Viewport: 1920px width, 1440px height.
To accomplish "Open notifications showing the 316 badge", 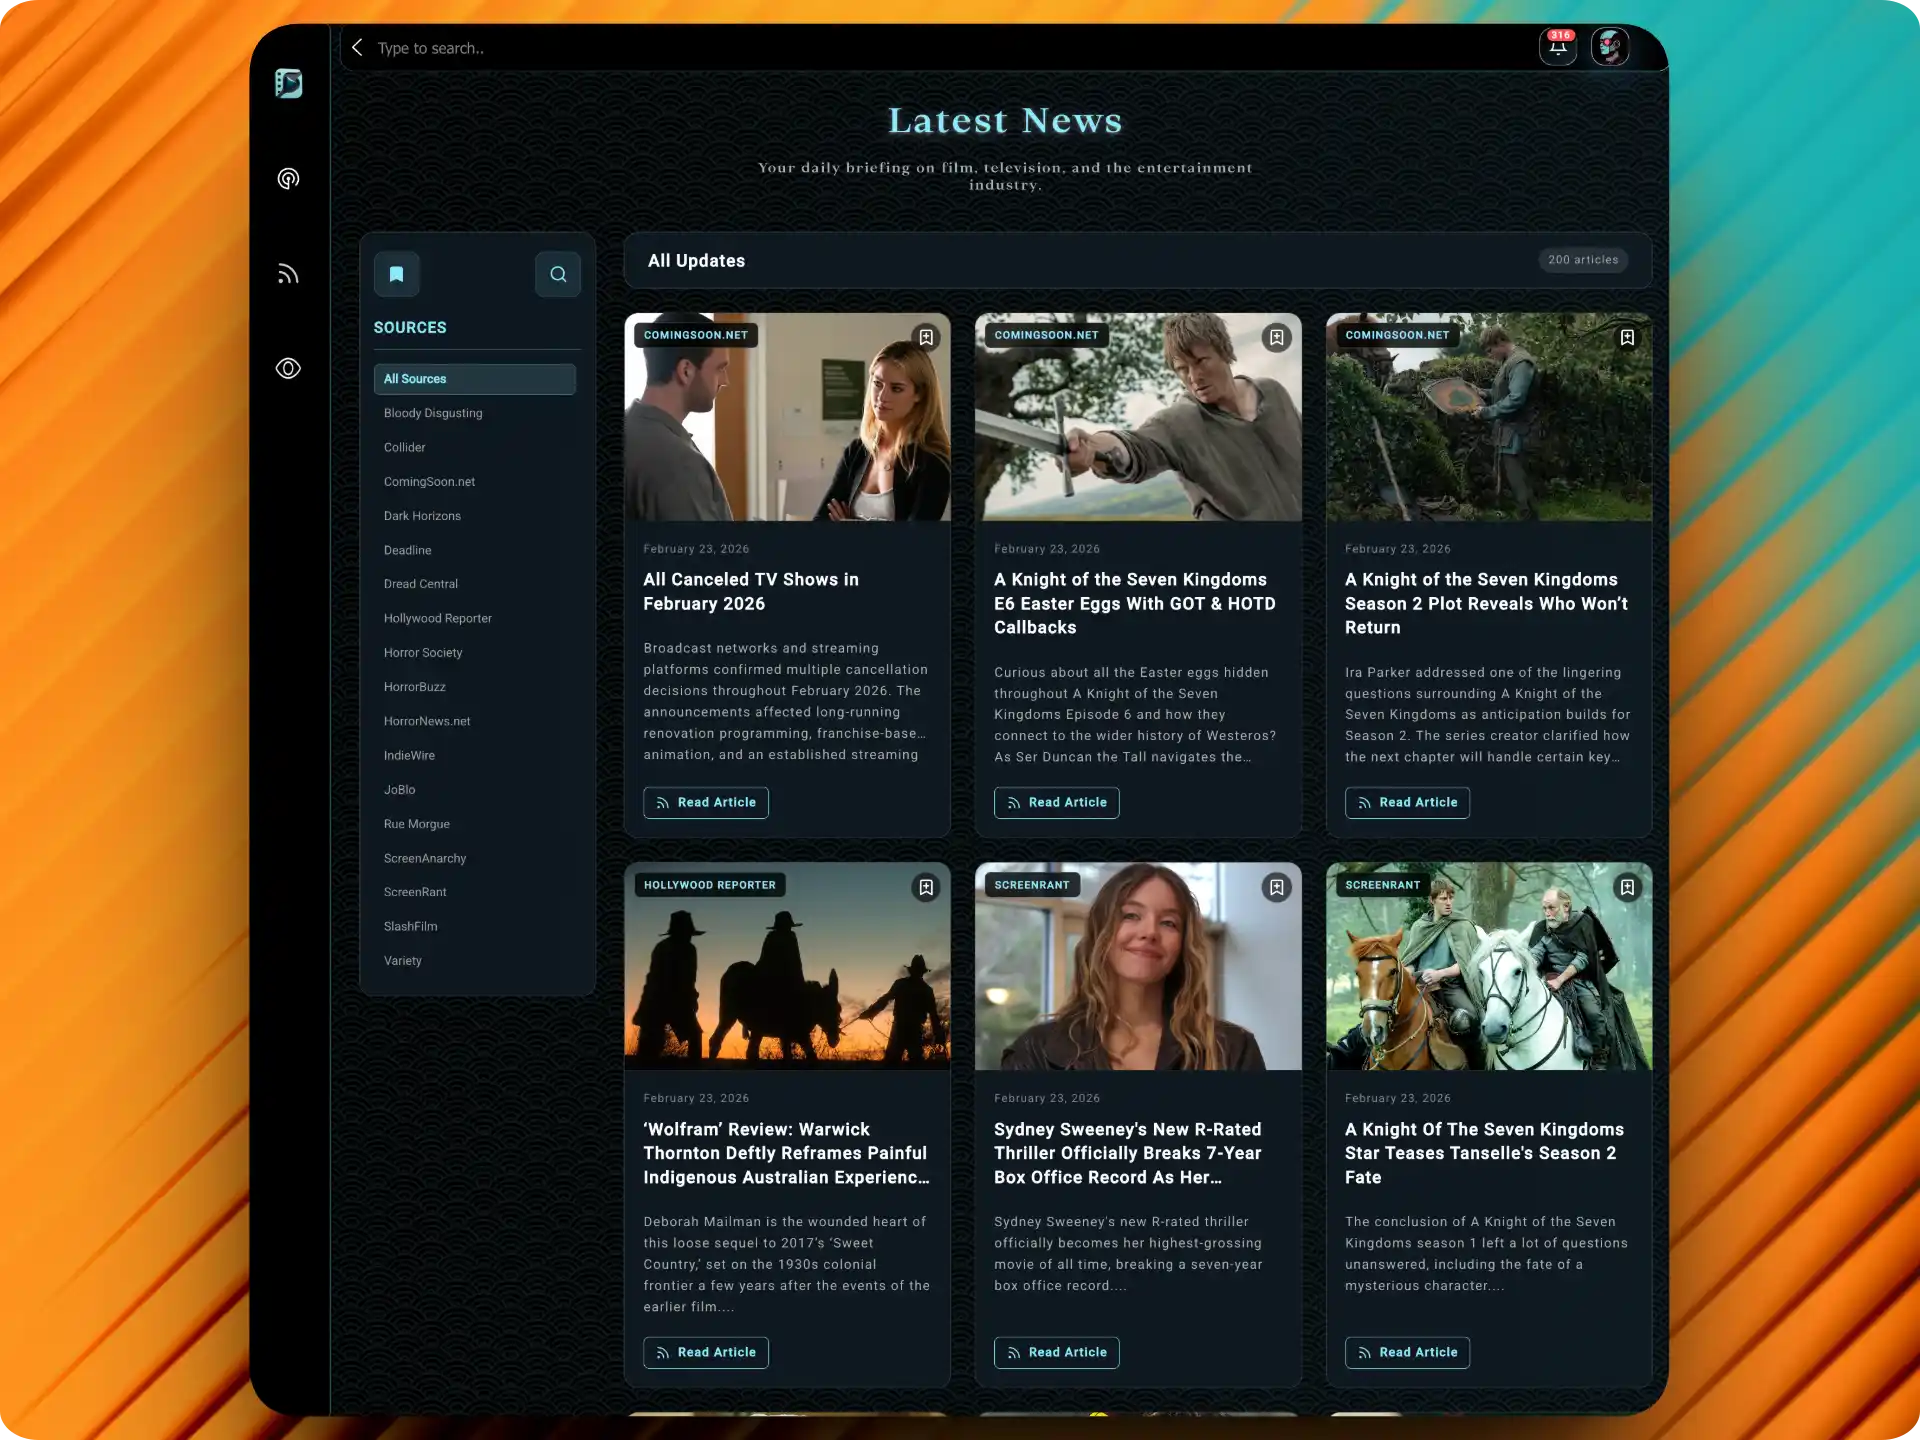I will tap(1557, 46).
